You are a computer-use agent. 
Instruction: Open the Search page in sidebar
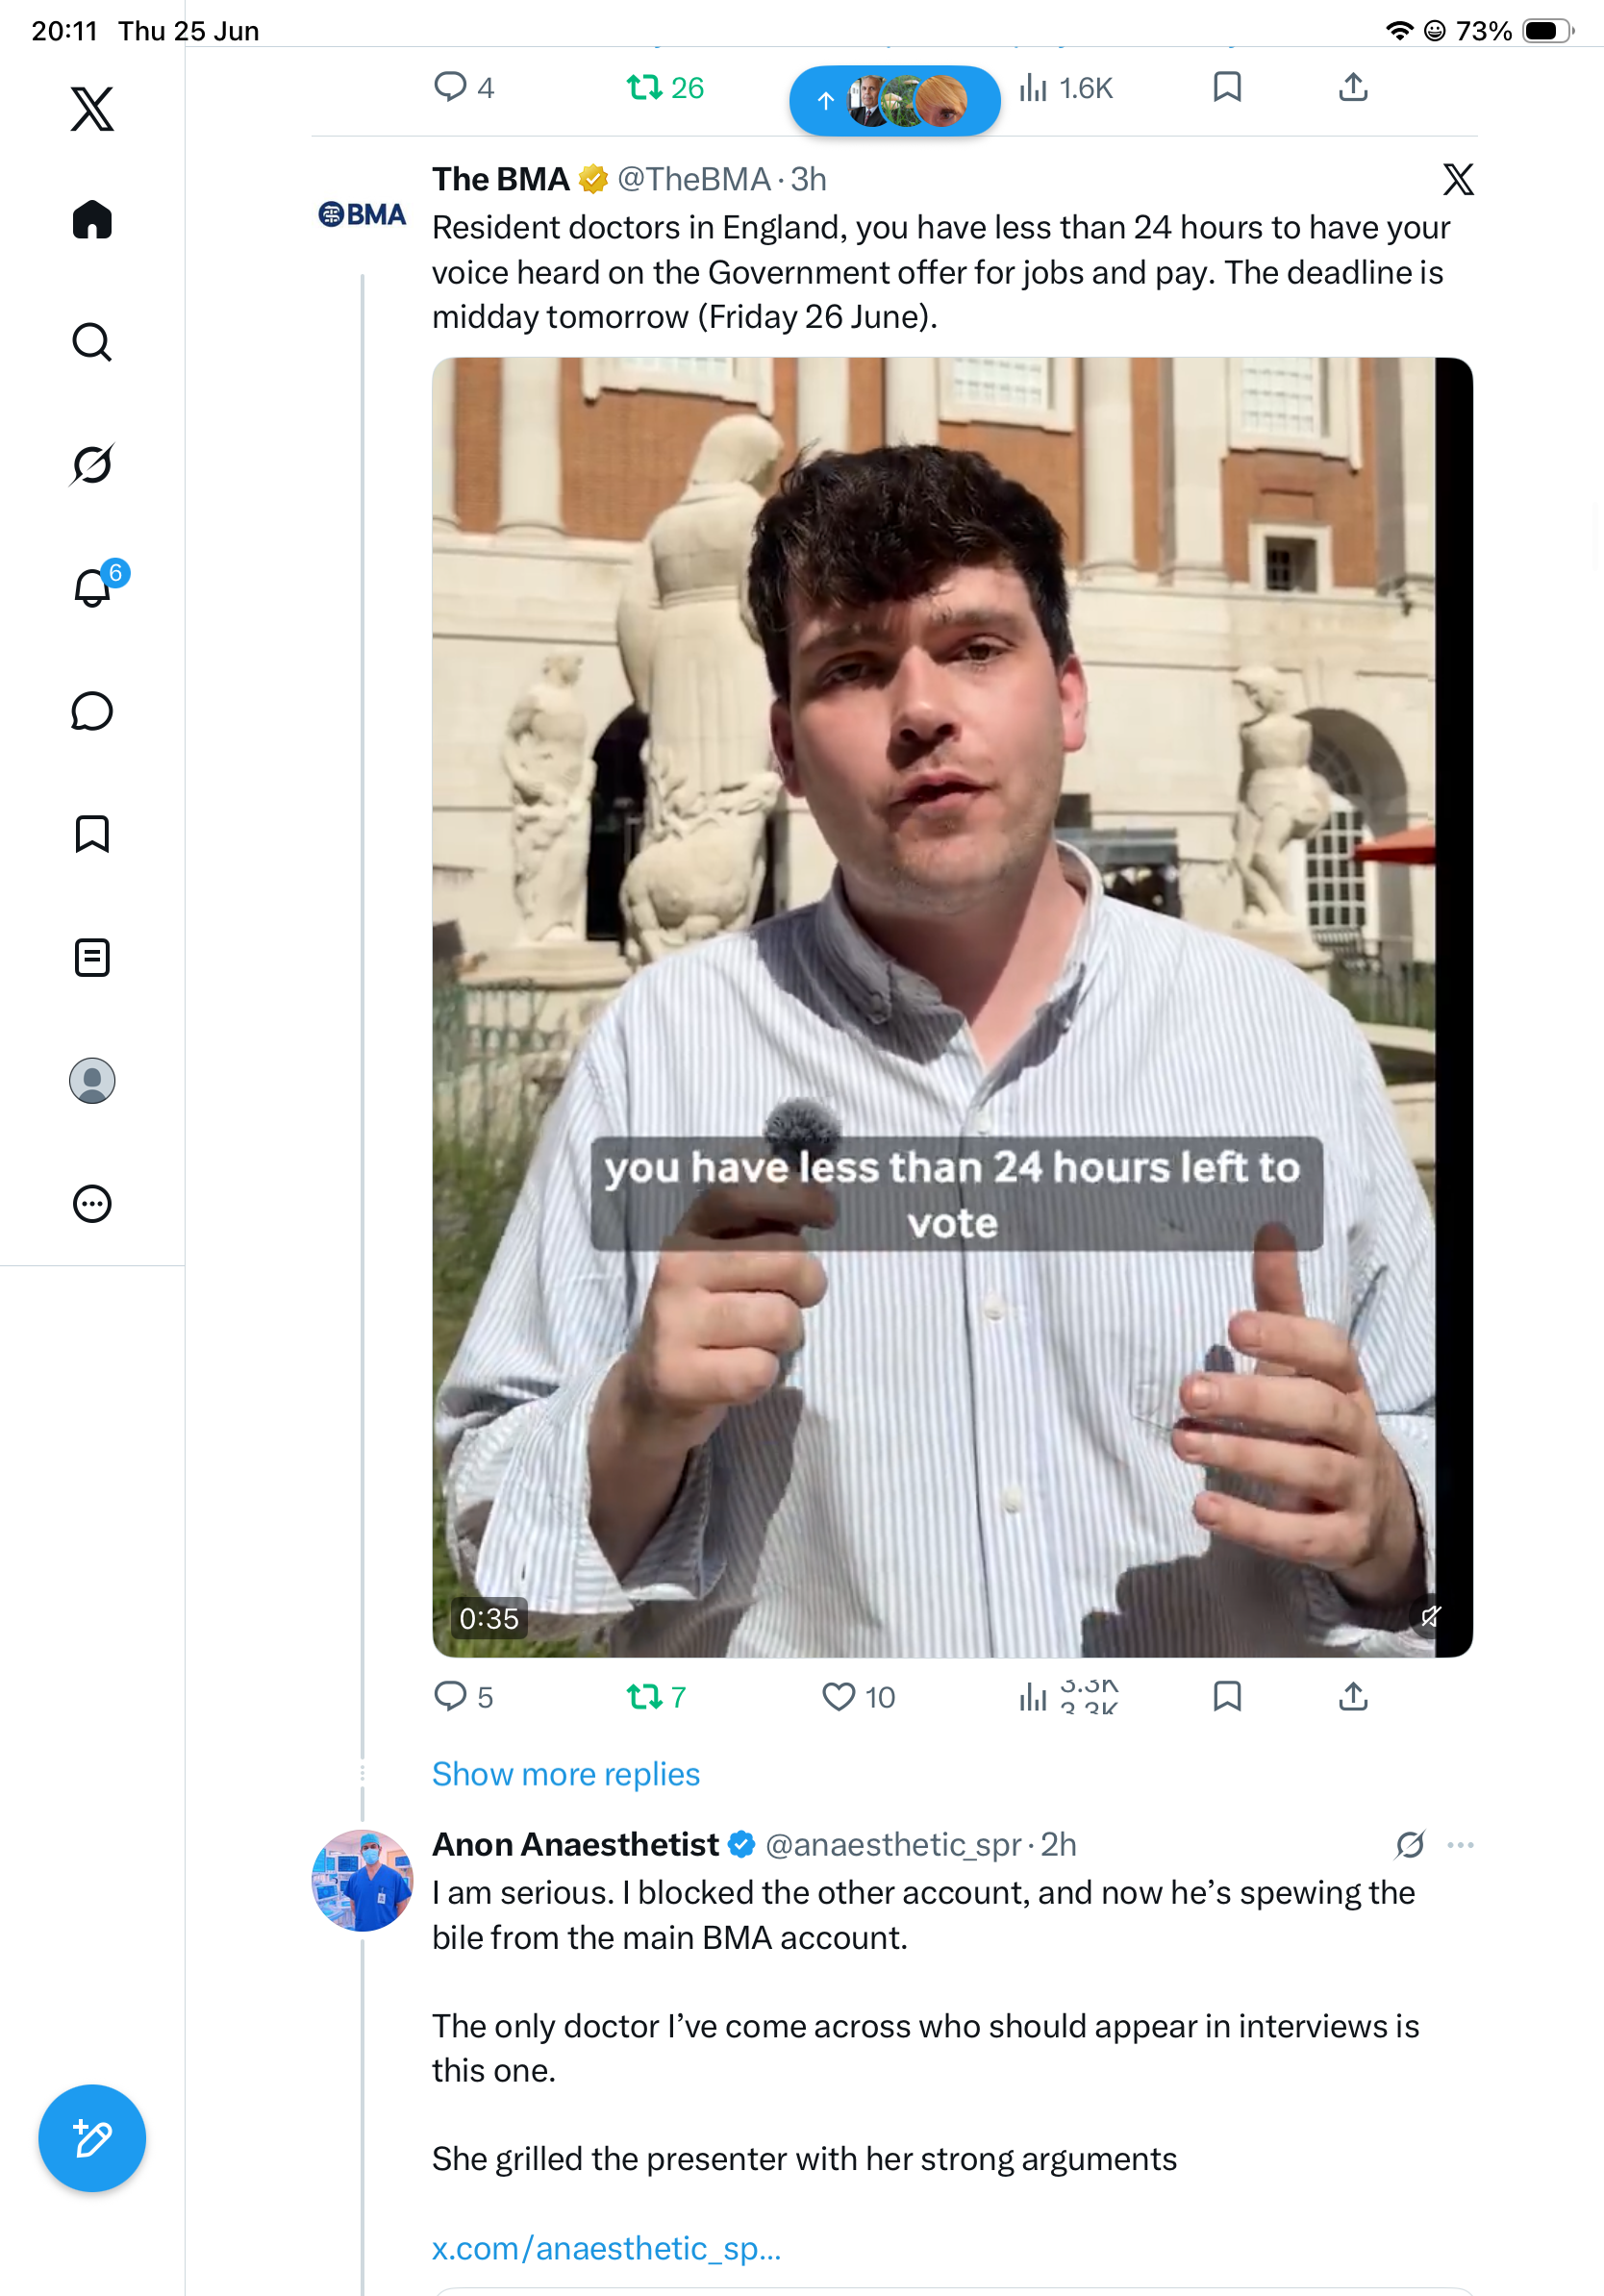point(92,342)
